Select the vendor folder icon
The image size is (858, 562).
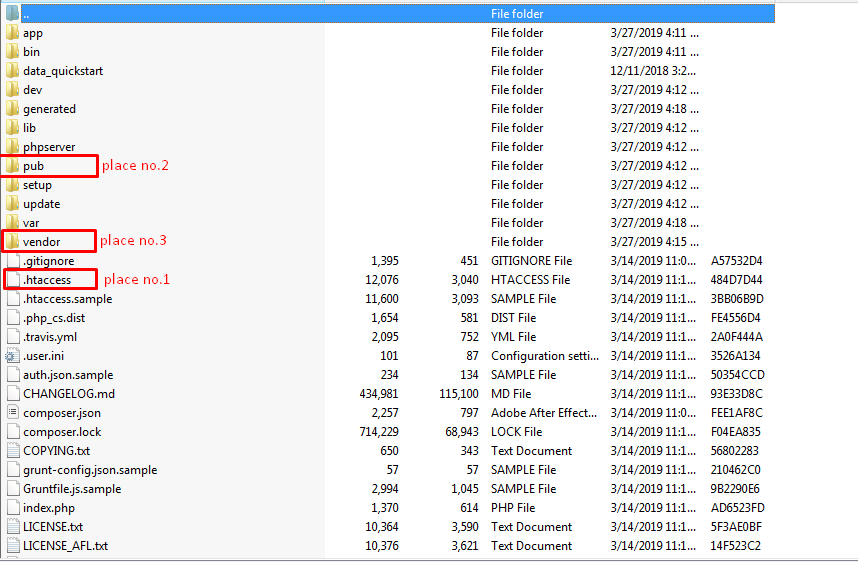(12, 241)
